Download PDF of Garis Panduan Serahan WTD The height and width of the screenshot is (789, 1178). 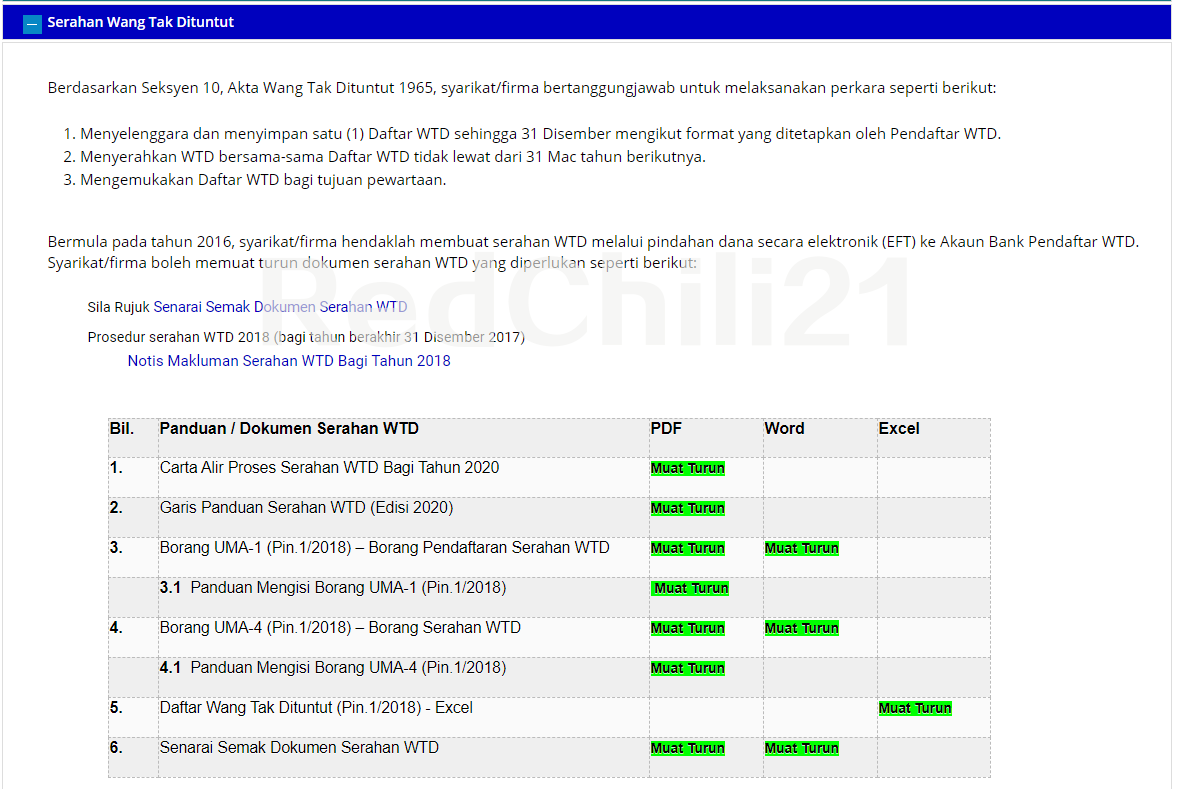(x=688, y=508)
